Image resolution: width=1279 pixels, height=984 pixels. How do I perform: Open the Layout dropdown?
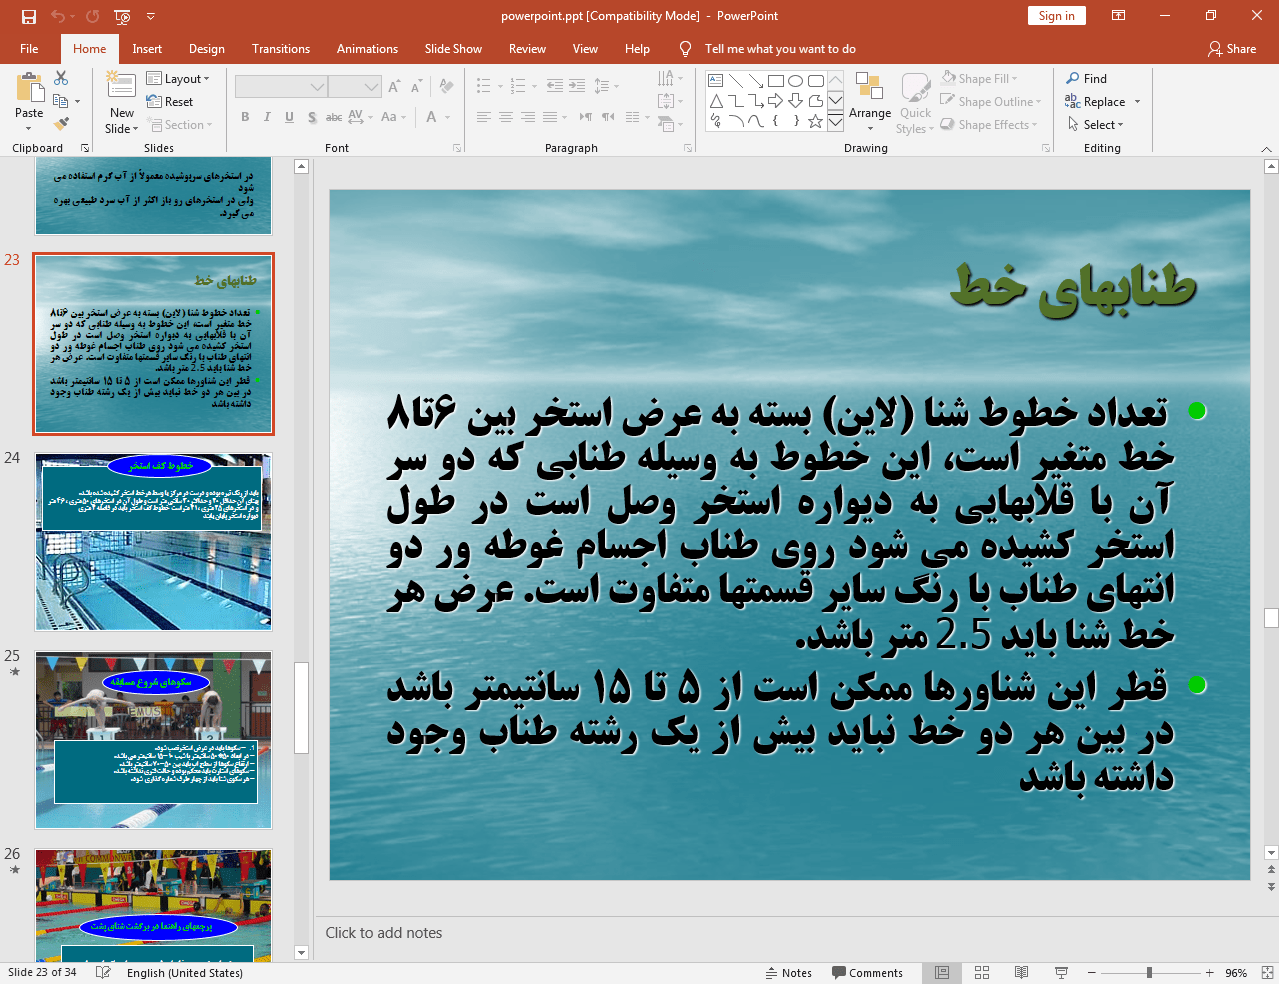pyautogui.click(x=180, y=78)
